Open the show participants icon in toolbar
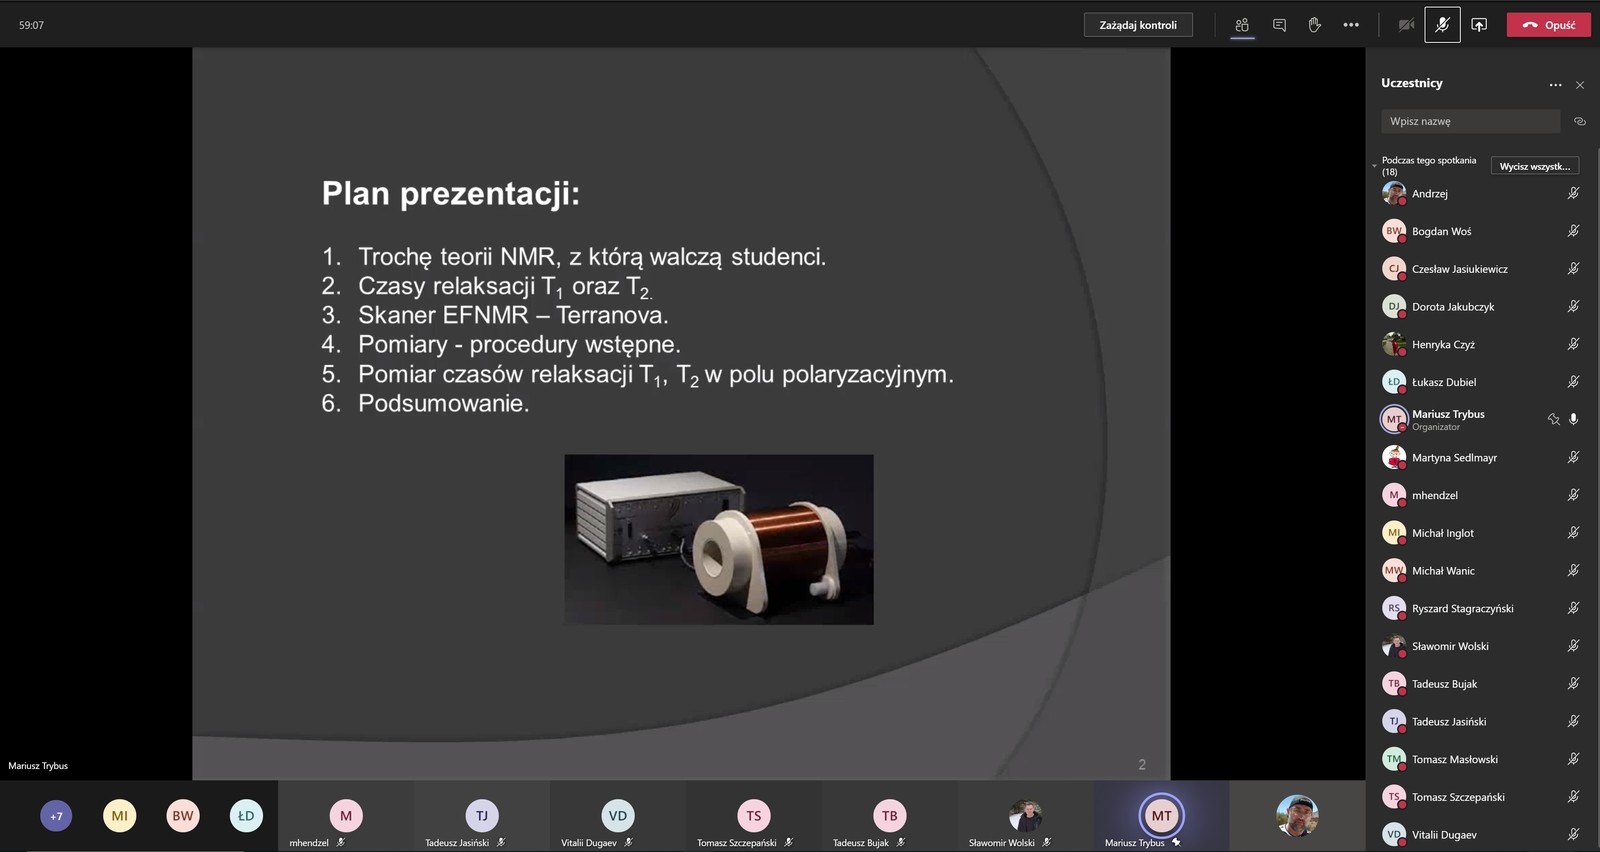This screenshot has height=852, width=1600. point(1242,25)
